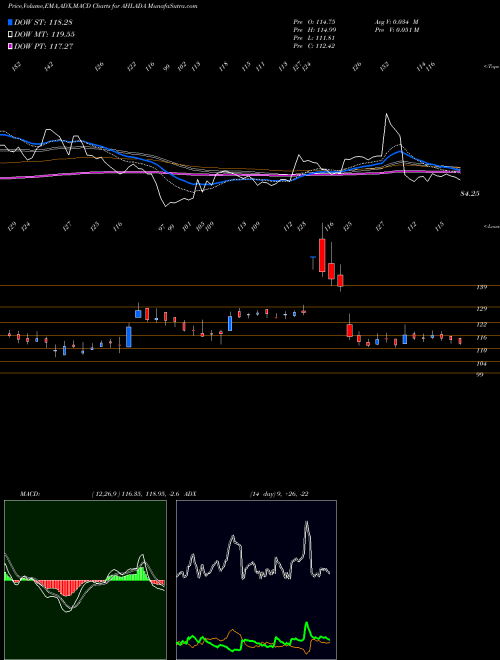Image resolution: width=500 pixels, height=660 pixels.
Task: Click the lowest trough of the white price line
Action: point(165,206)
